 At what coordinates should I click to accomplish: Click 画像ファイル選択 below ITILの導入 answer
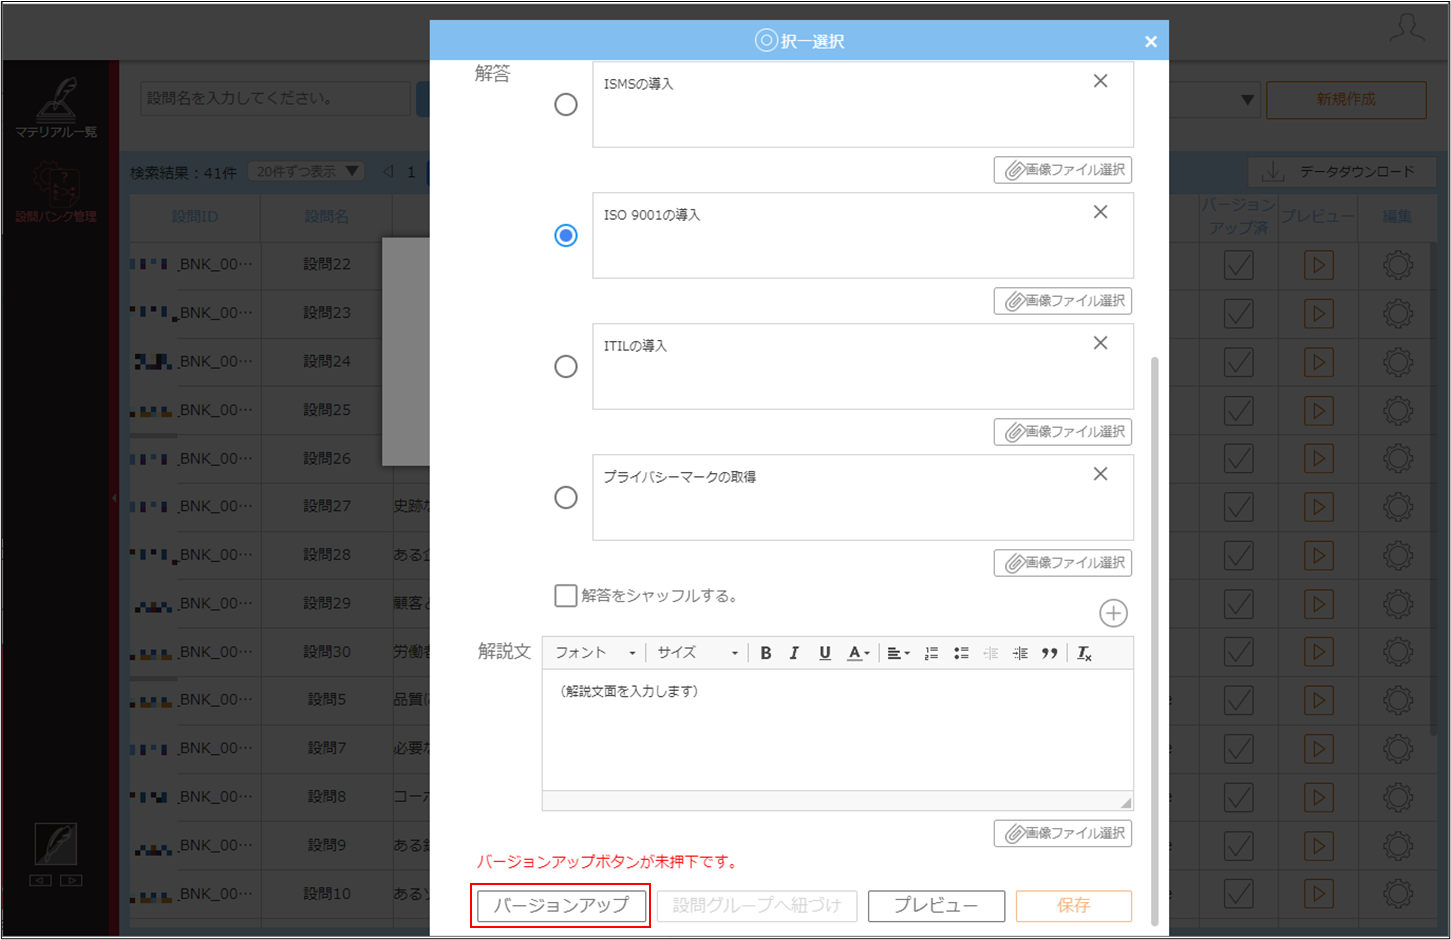point(1063,432)
